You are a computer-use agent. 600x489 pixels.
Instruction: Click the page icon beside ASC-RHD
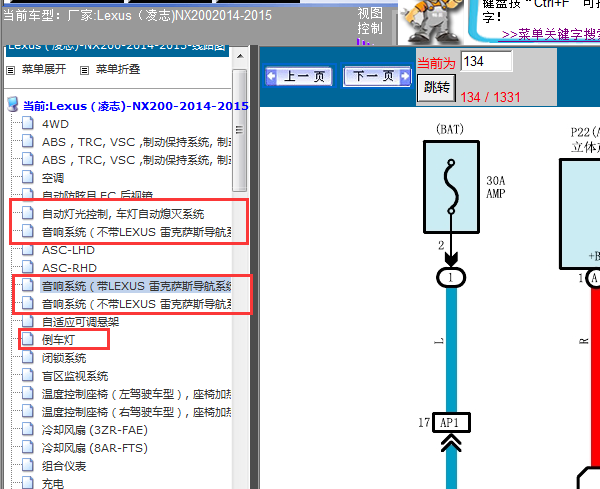point(28,267)
